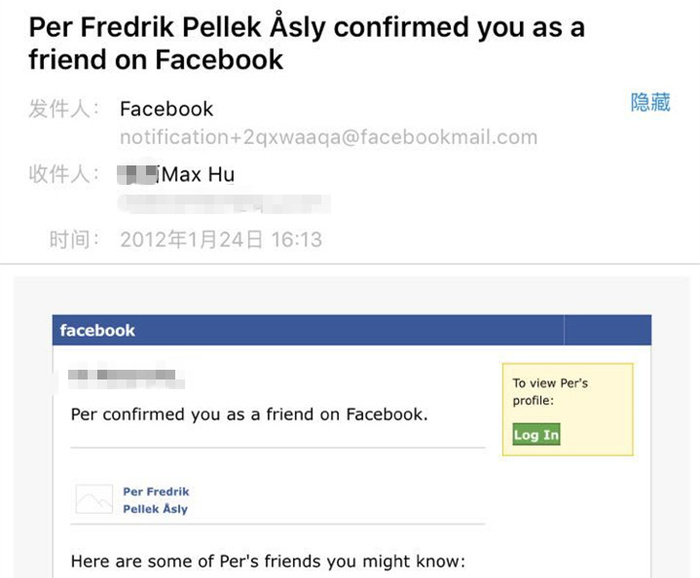The height and width of the screenshot is (578, 700).
Task: Tap the 发件人 sender label
Action: coord(63,109)
